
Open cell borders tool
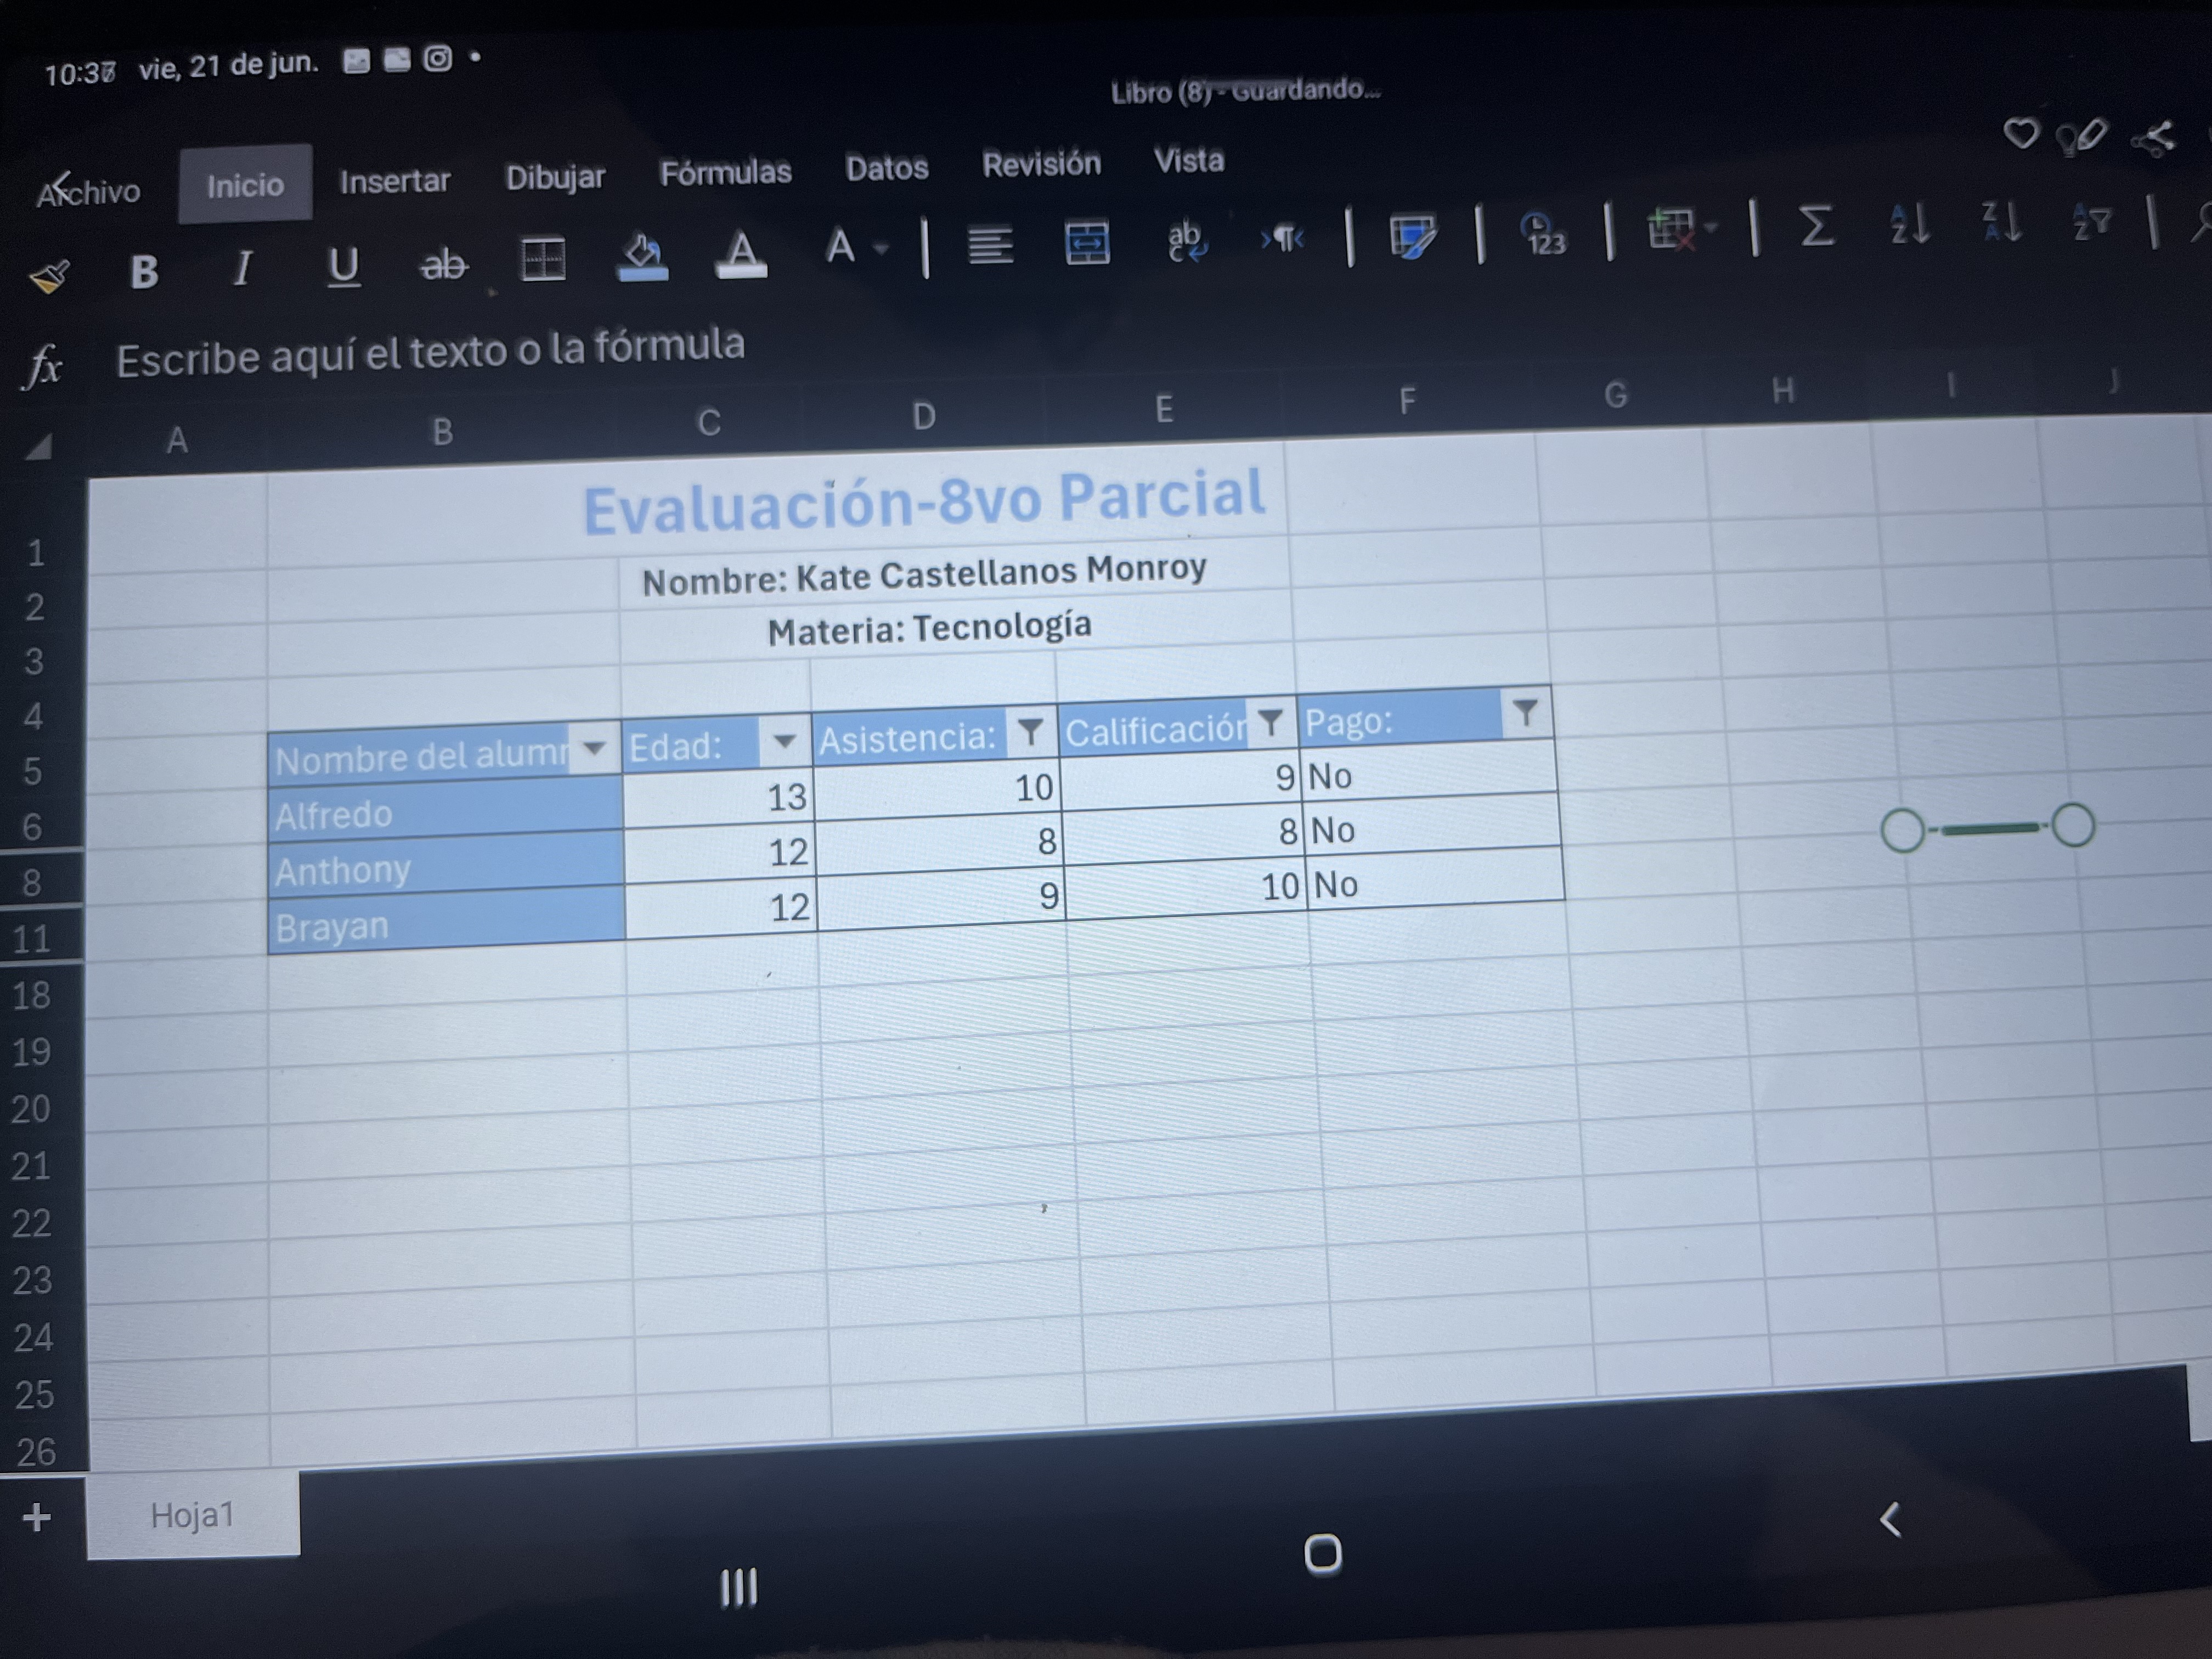click(543, 260)
